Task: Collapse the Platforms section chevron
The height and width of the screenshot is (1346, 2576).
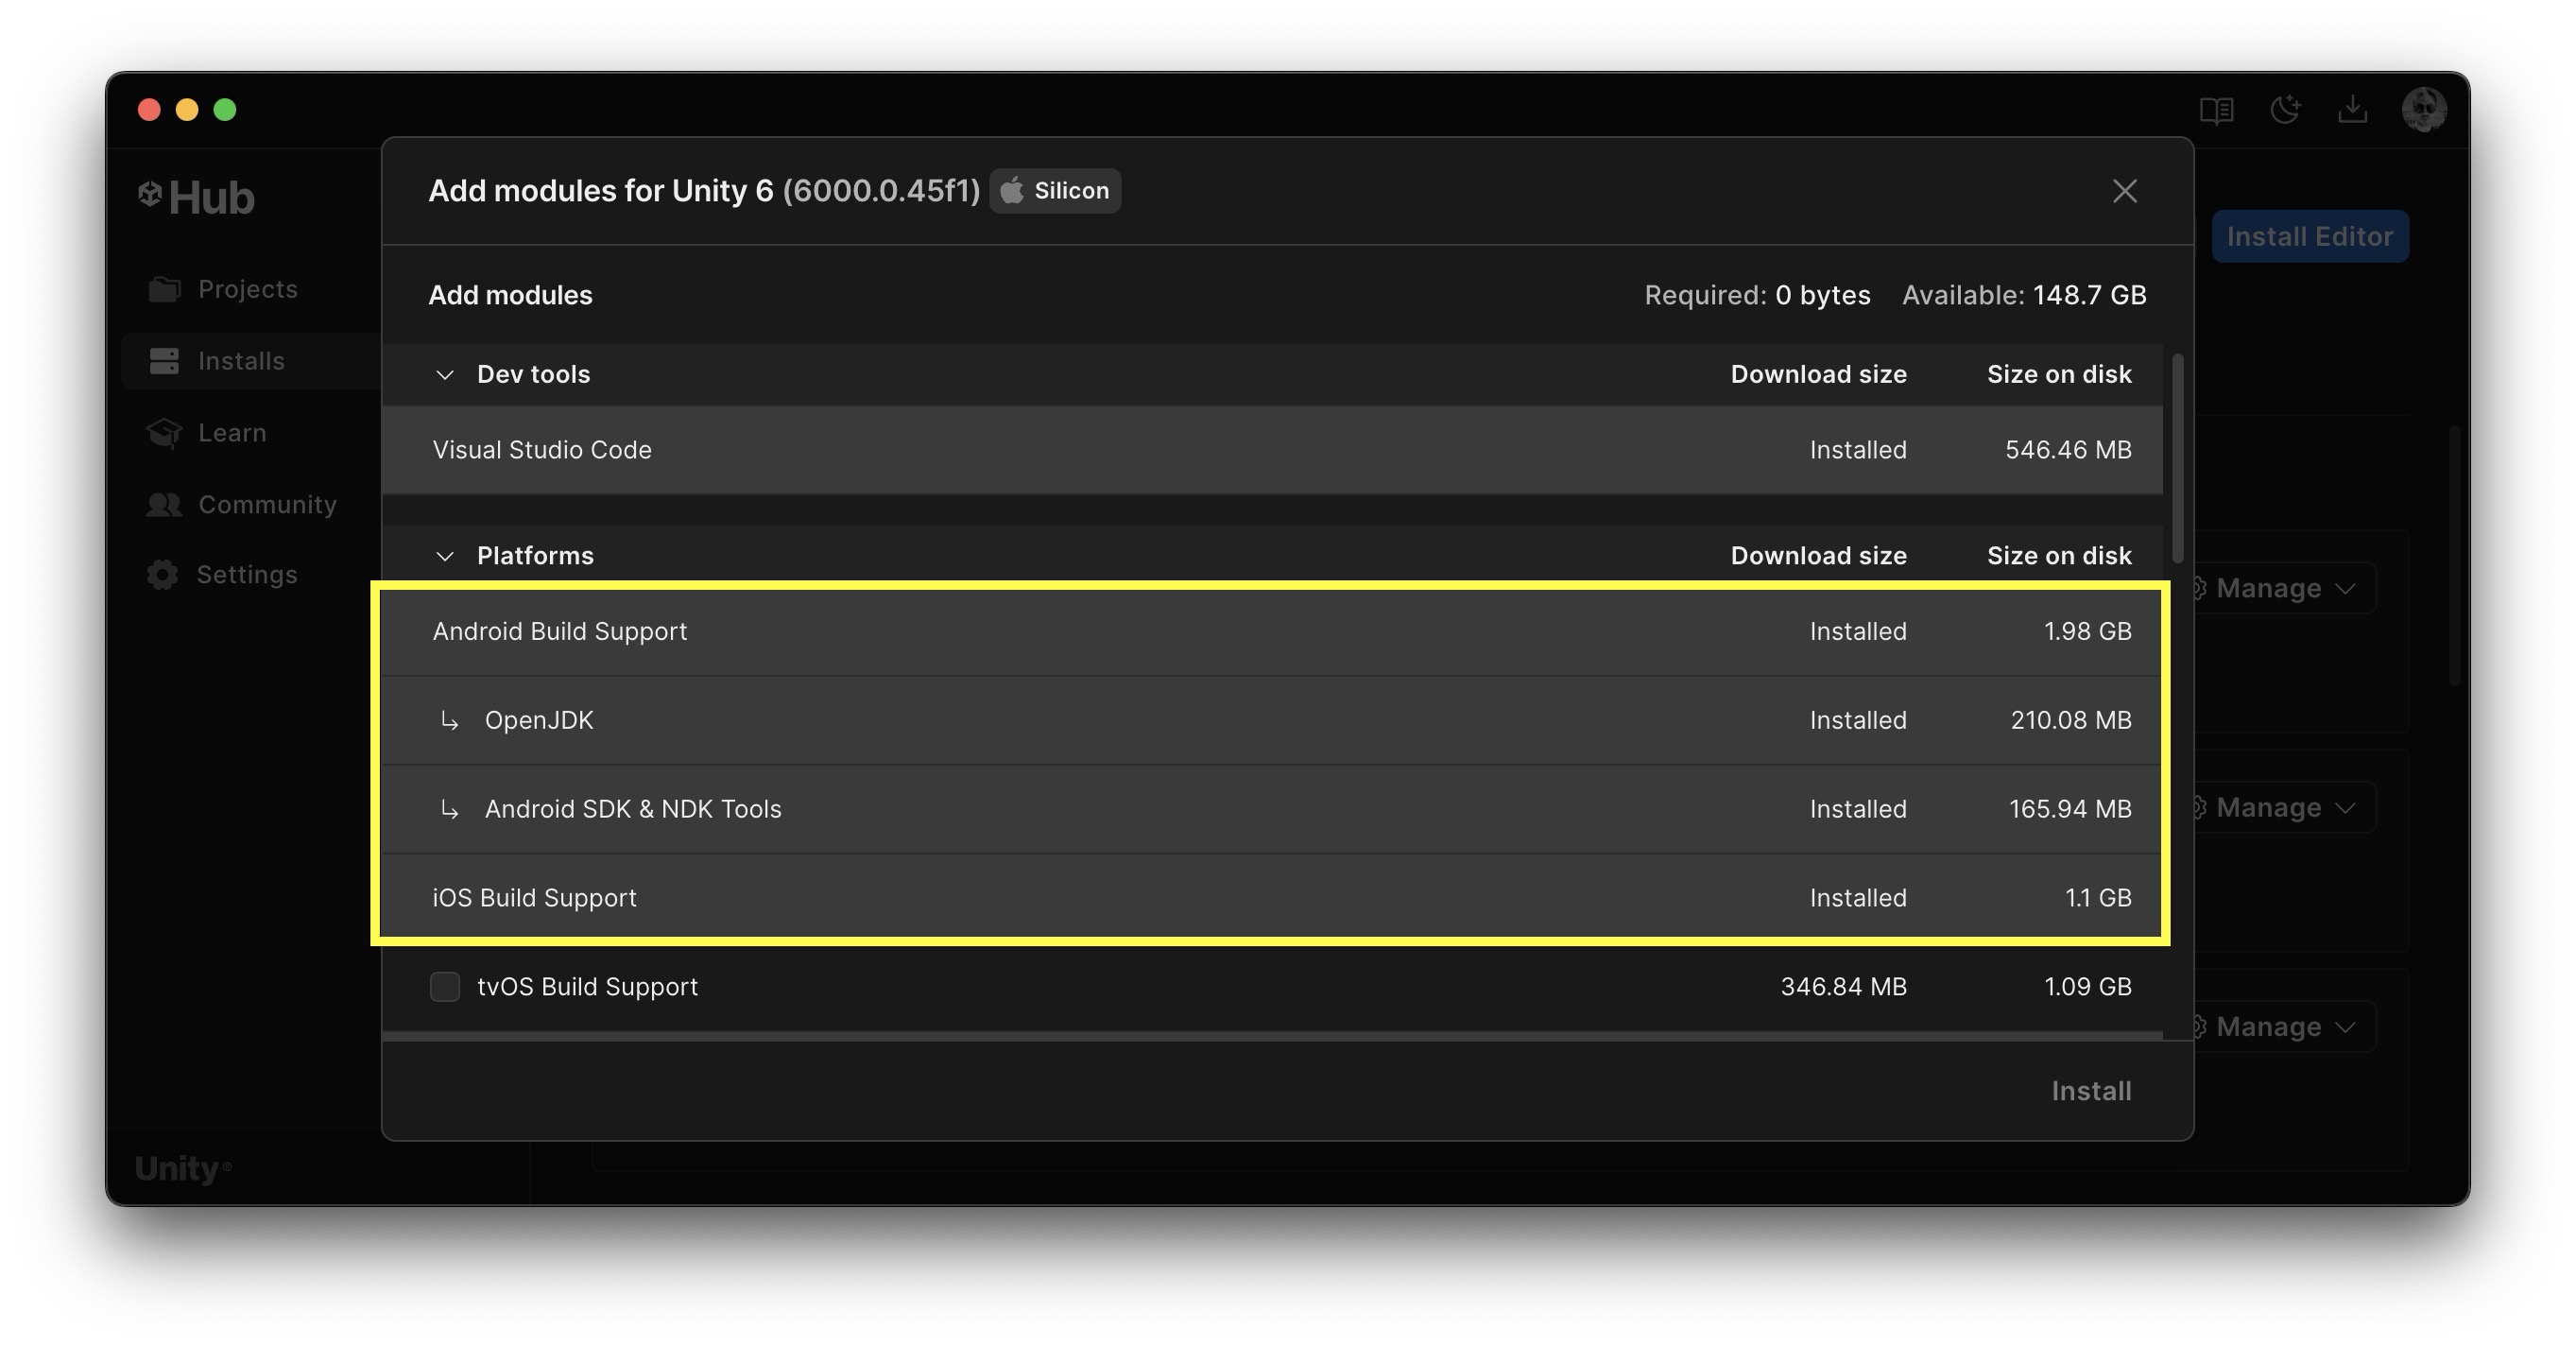Action: (445, 556)
